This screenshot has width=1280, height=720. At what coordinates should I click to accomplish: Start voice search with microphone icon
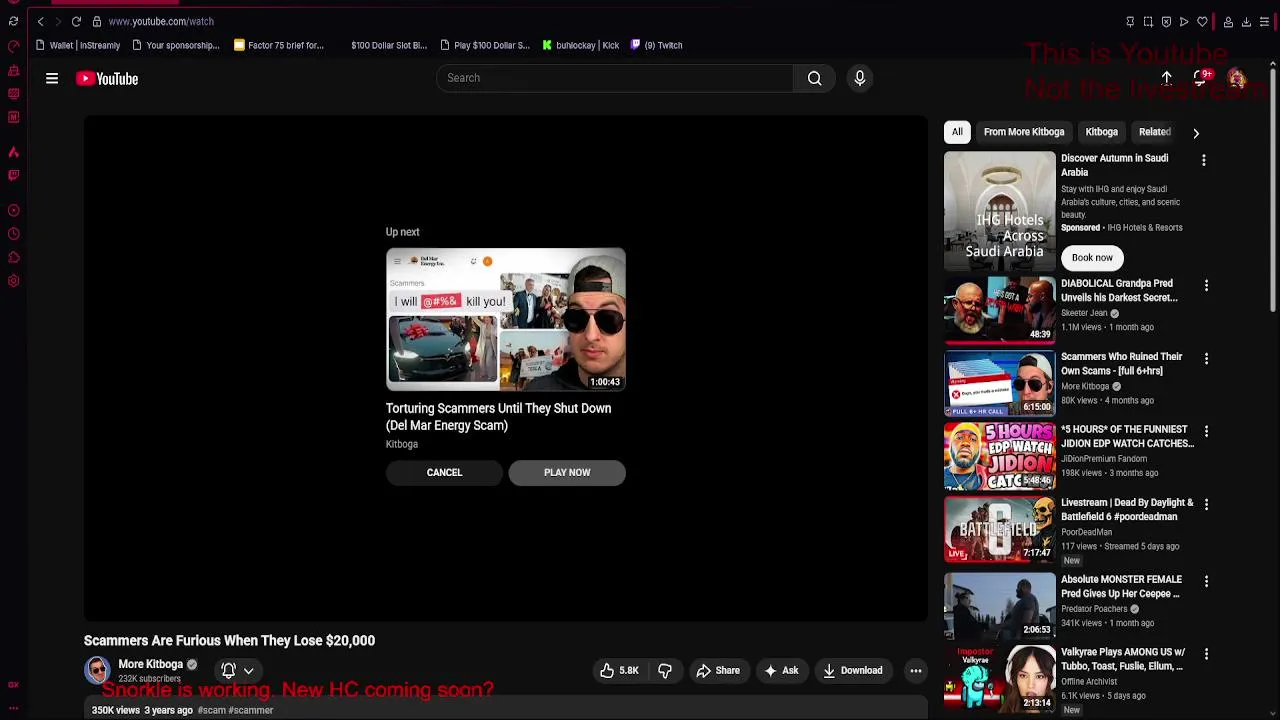click(x=860, y=78)
